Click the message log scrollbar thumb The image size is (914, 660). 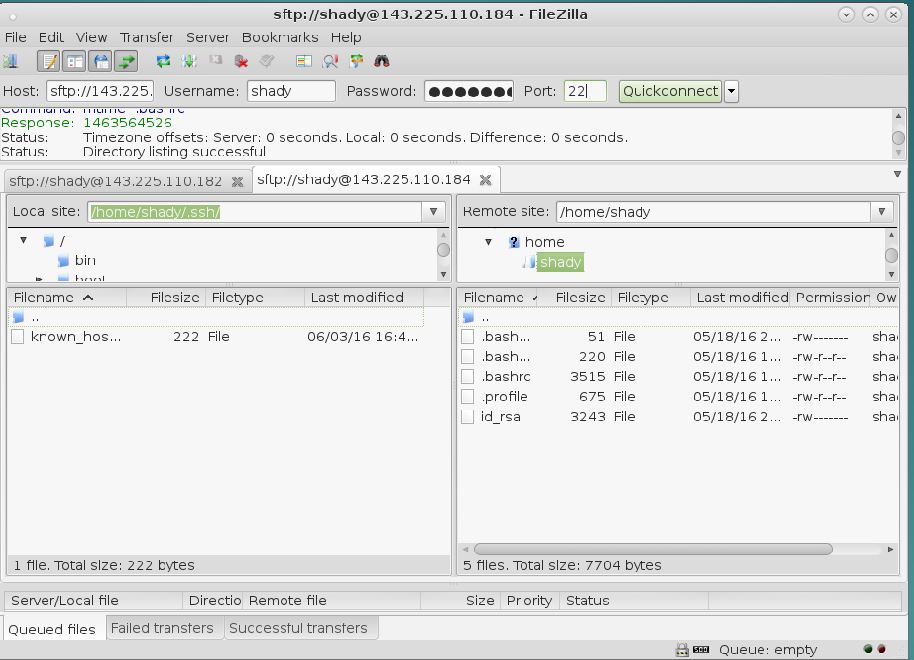pos(898,138)
